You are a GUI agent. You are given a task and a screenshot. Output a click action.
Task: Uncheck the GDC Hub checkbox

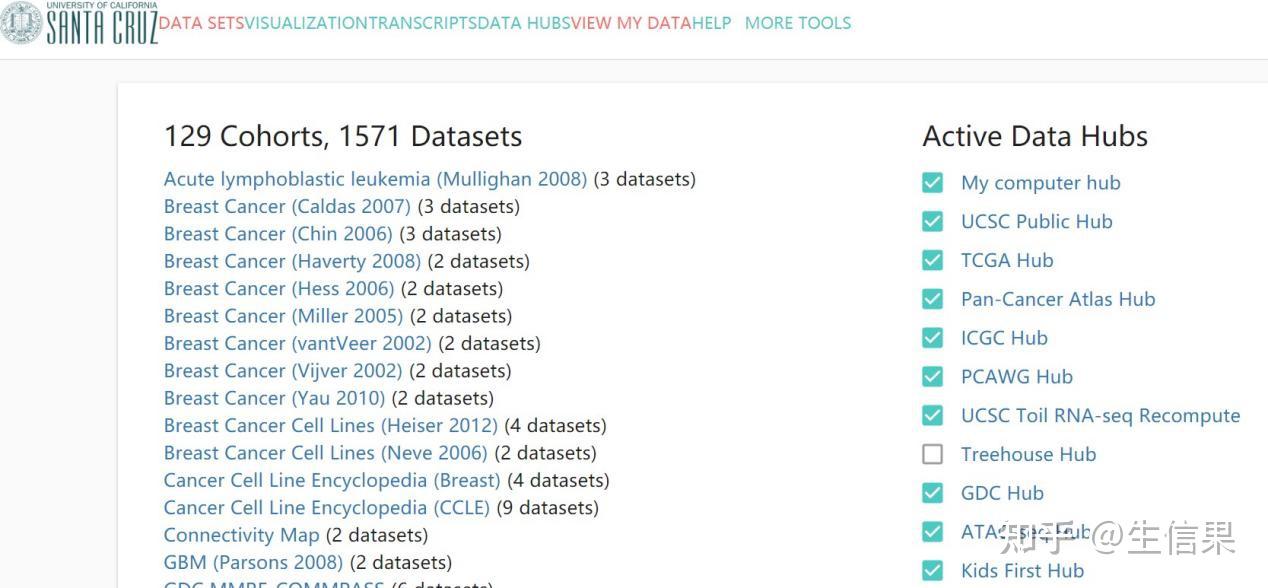click(x=932, y=493)
